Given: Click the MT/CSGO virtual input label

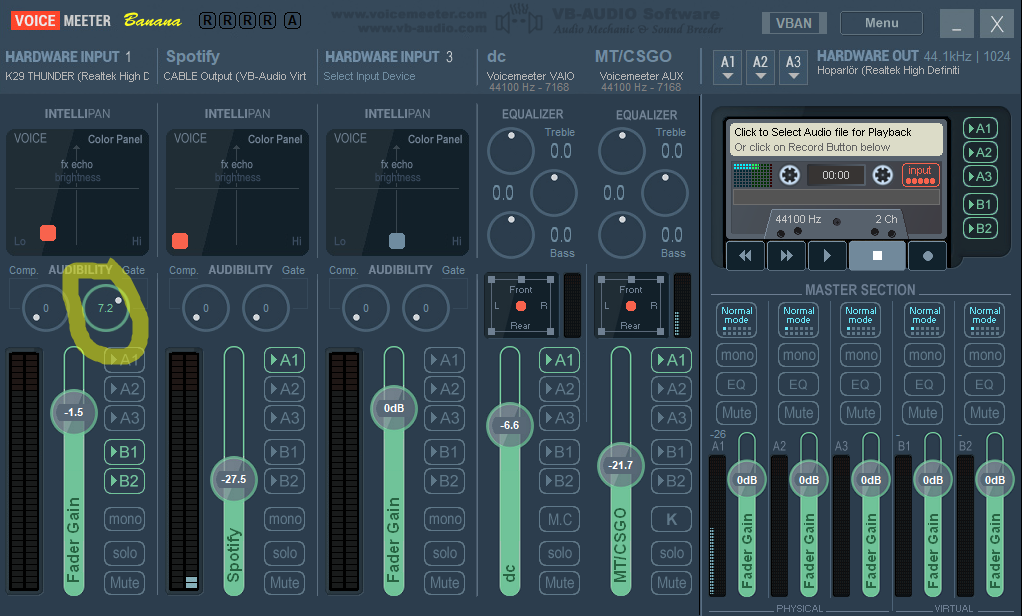Looking at the screenshot, I should click(x=633, y=57).
